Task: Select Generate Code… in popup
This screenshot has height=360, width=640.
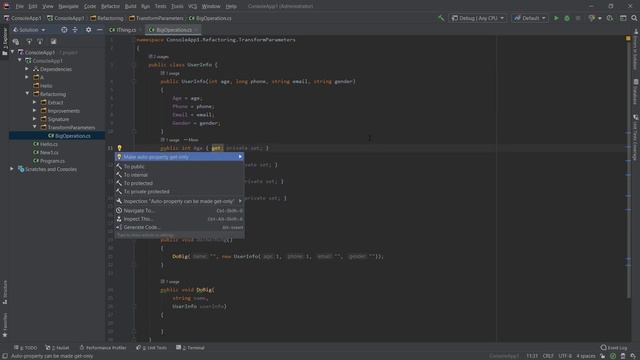Action: pos(180,227)
